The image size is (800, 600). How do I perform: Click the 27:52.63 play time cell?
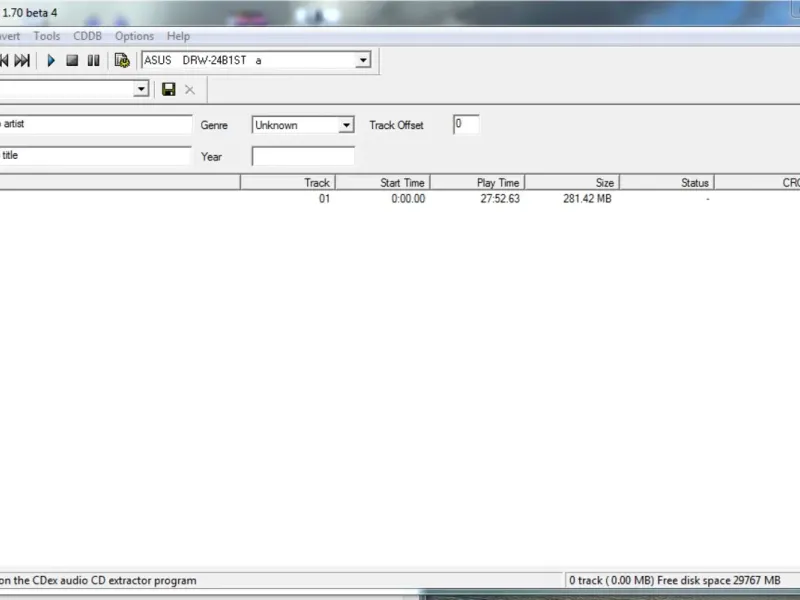500,198
